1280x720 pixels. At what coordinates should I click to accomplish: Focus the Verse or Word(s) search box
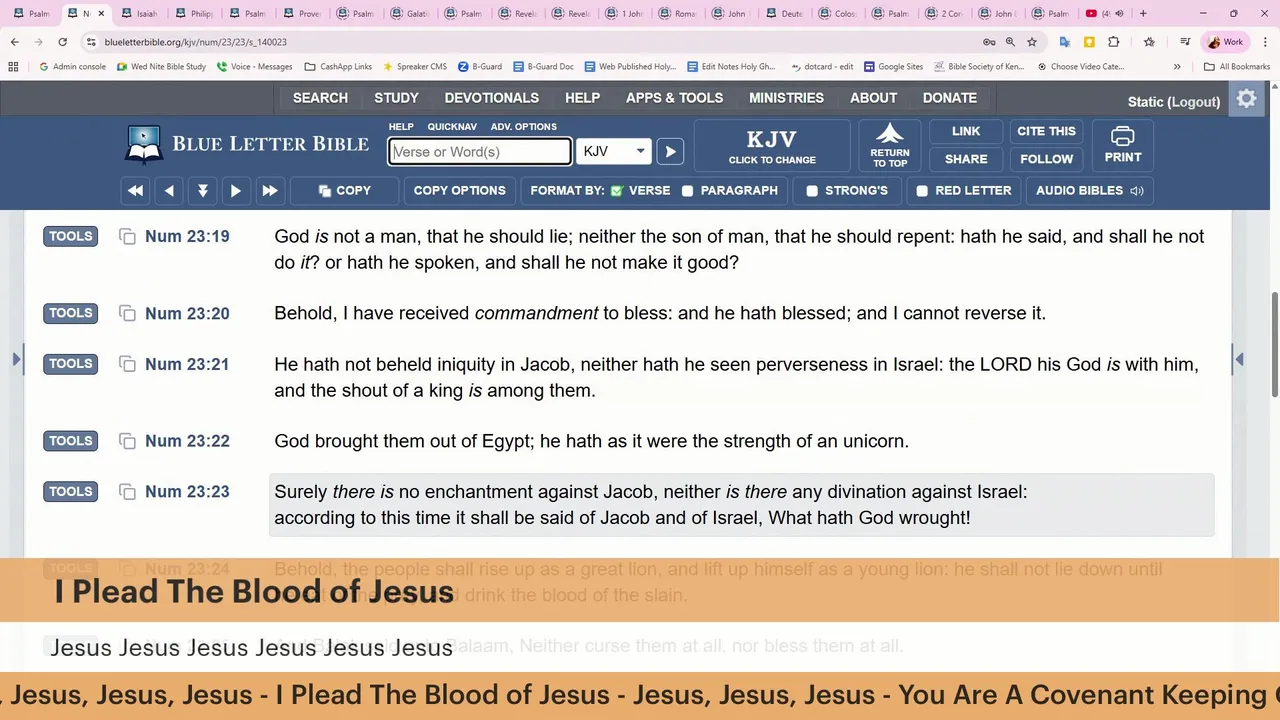click(480, 152)
